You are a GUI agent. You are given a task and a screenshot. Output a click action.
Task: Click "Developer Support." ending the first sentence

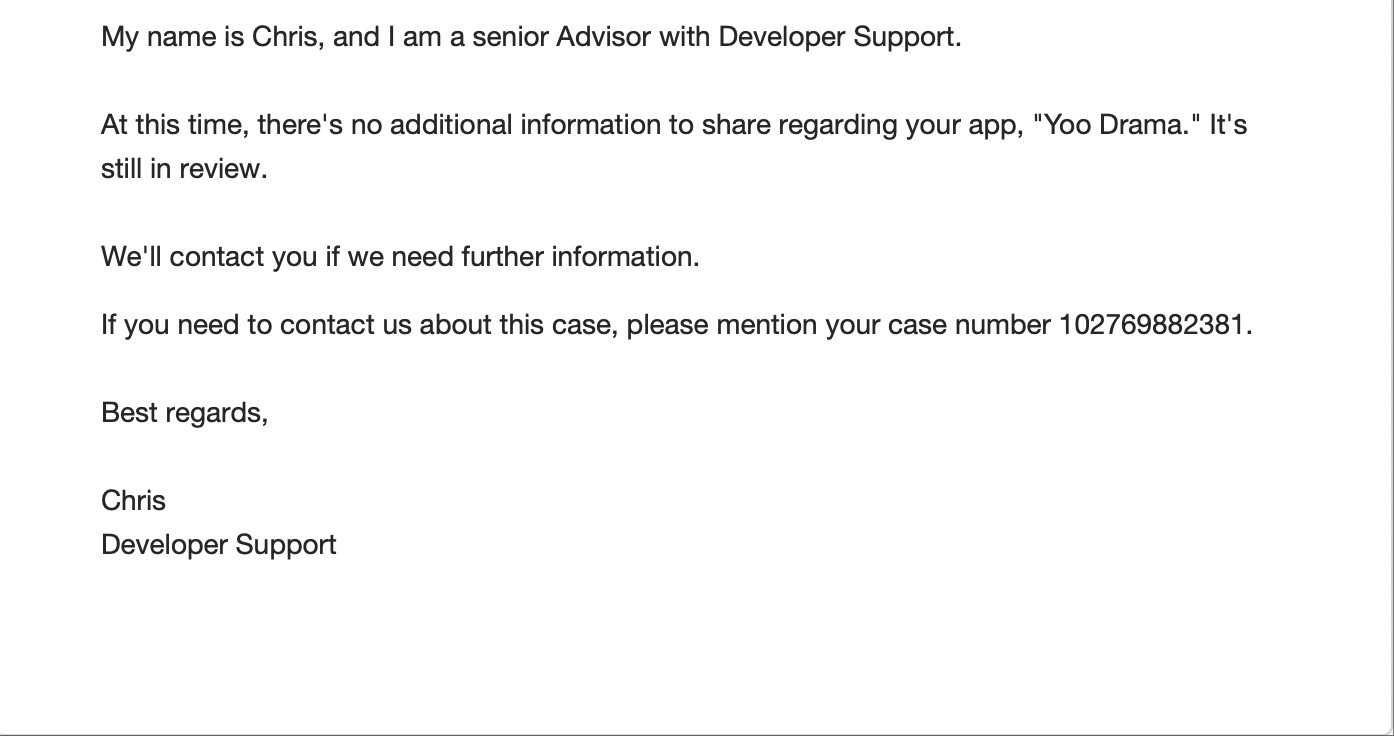pos(840,38)
